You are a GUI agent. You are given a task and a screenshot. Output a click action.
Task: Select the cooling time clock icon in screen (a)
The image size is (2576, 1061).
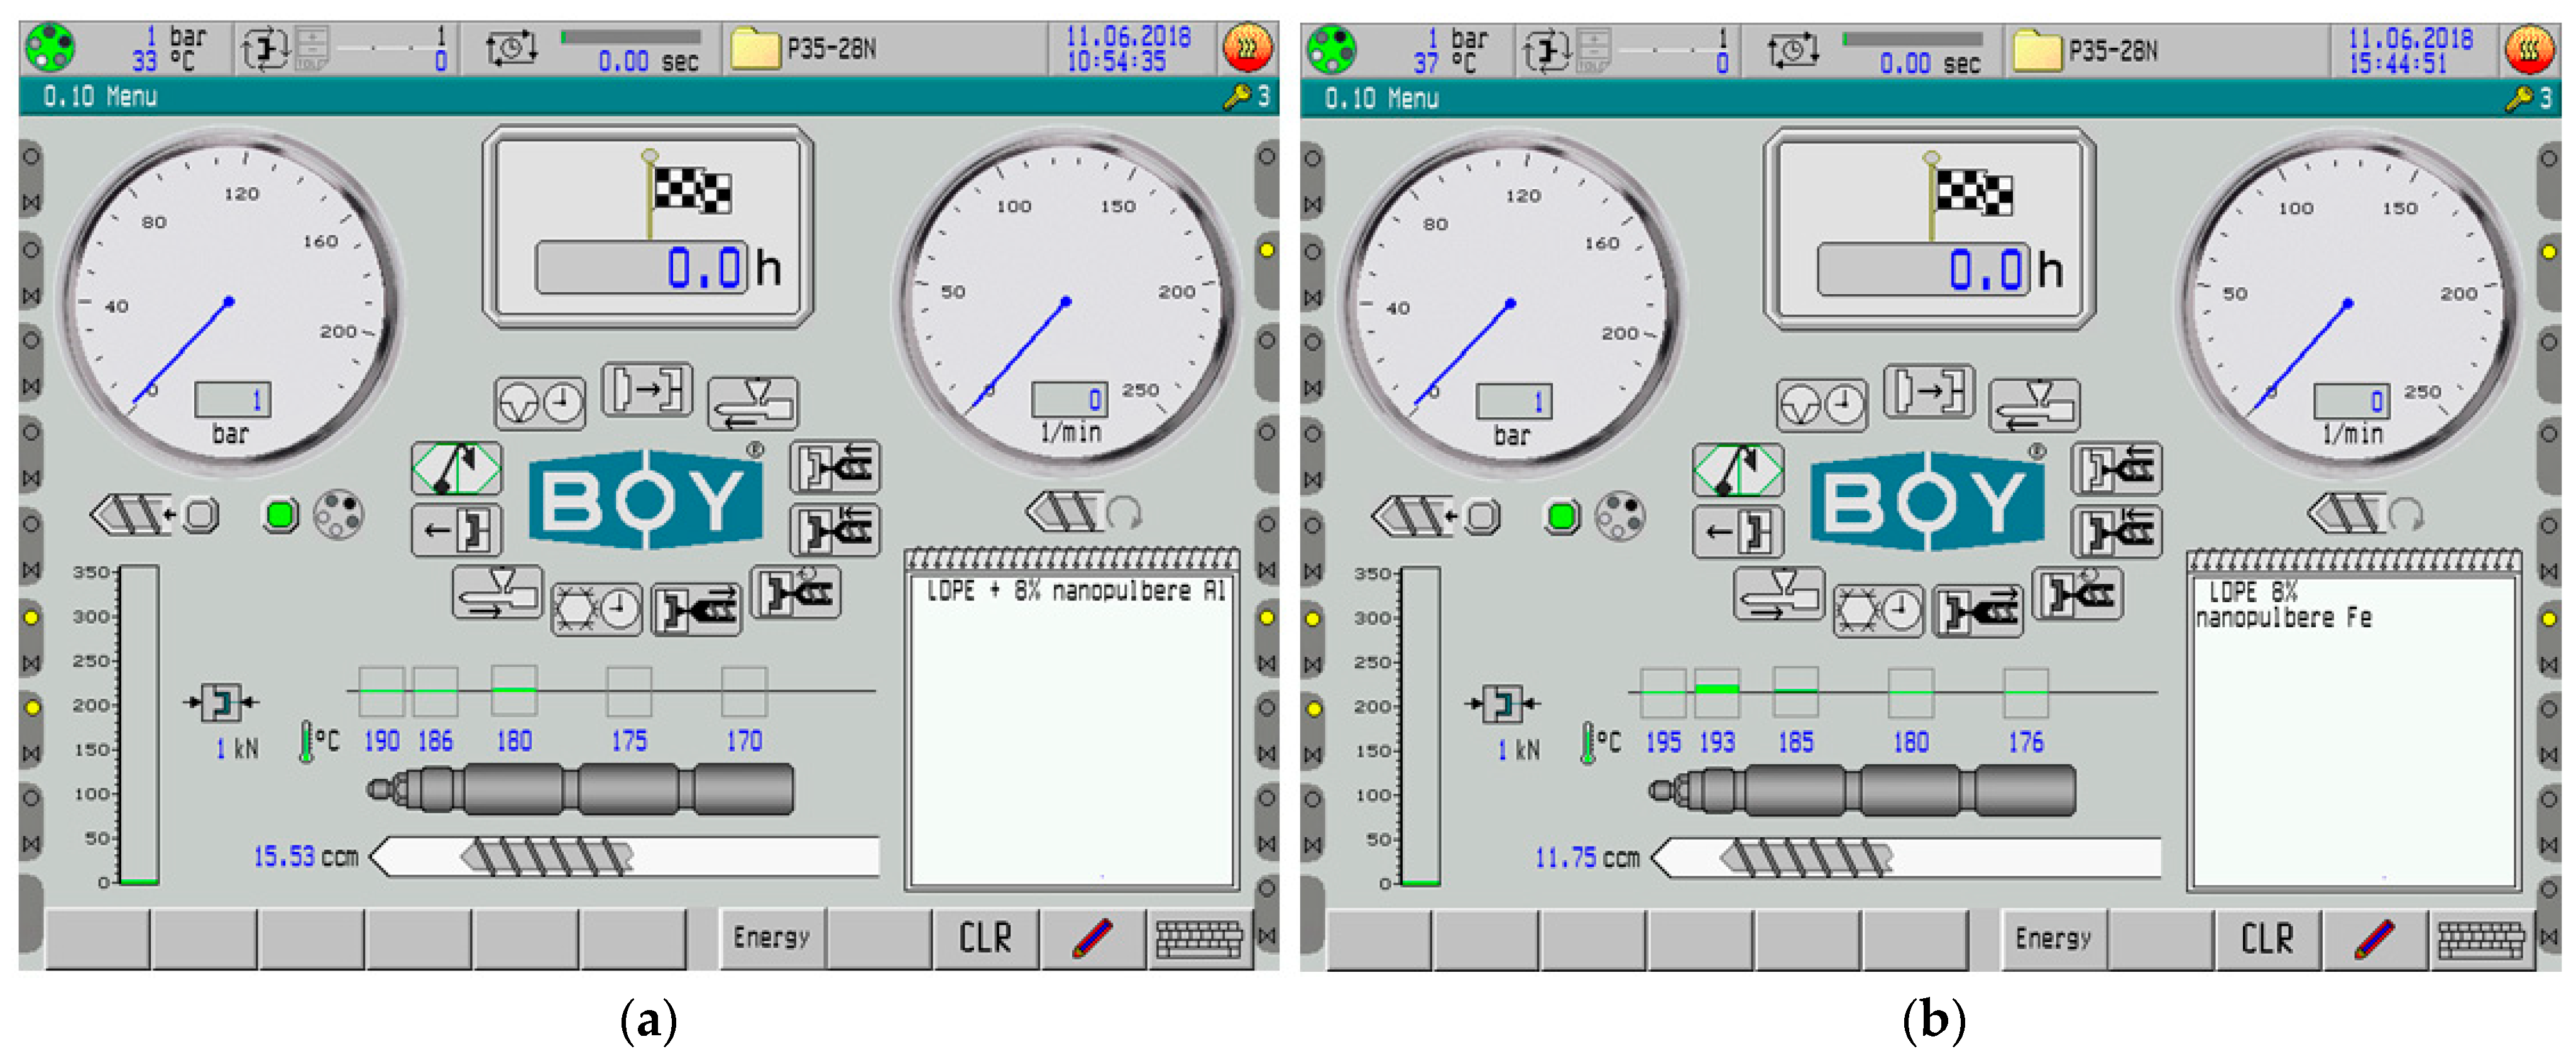597,609
